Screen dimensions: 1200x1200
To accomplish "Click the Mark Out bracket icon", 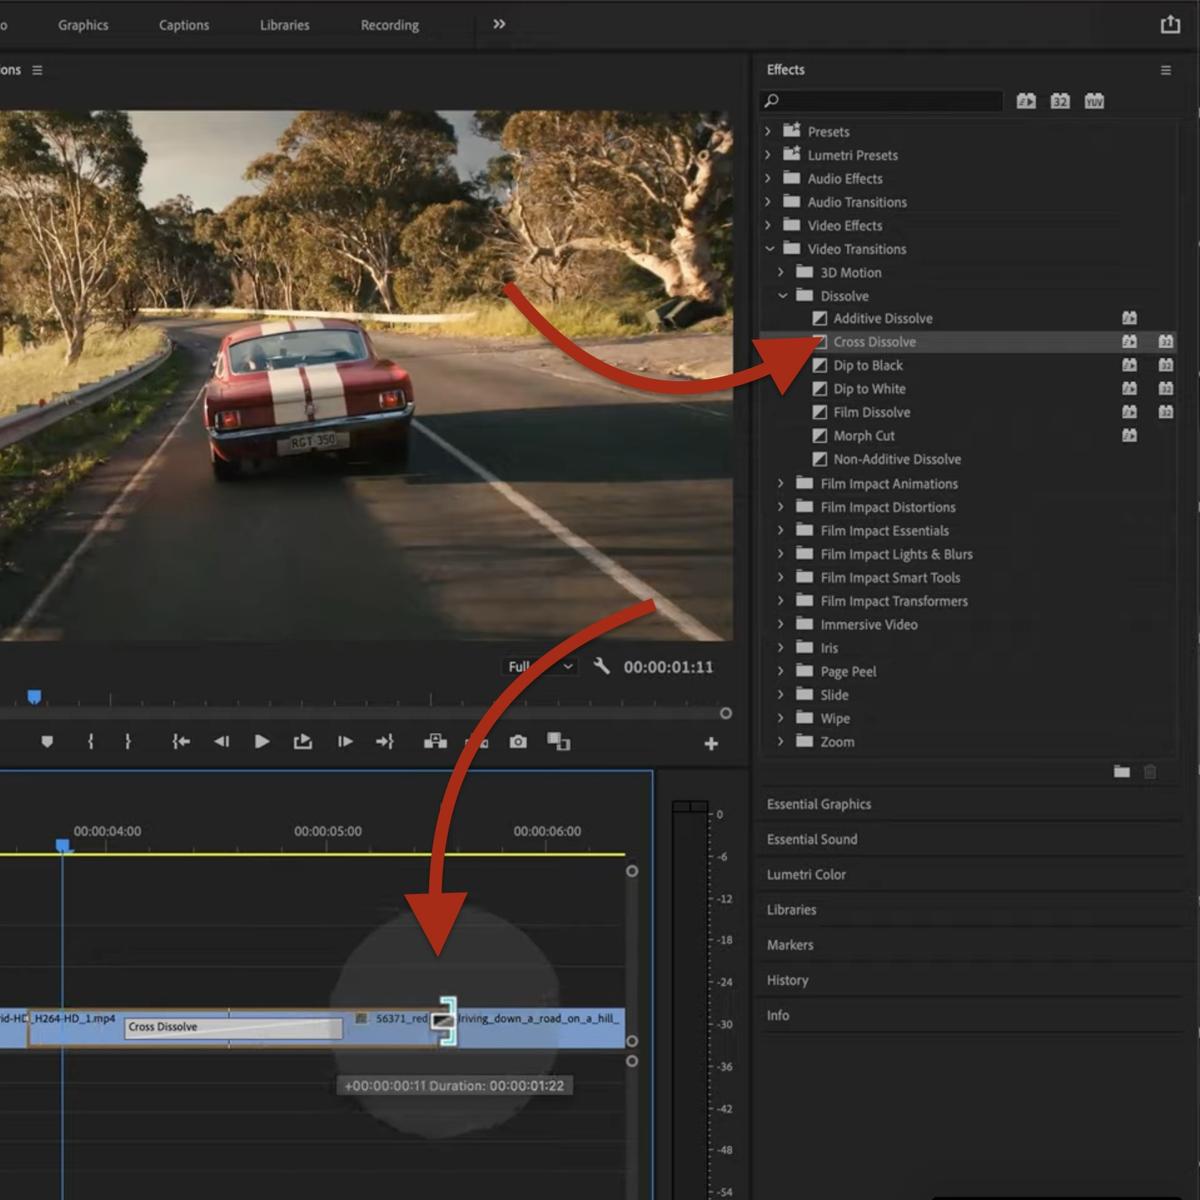I will 127,742.
